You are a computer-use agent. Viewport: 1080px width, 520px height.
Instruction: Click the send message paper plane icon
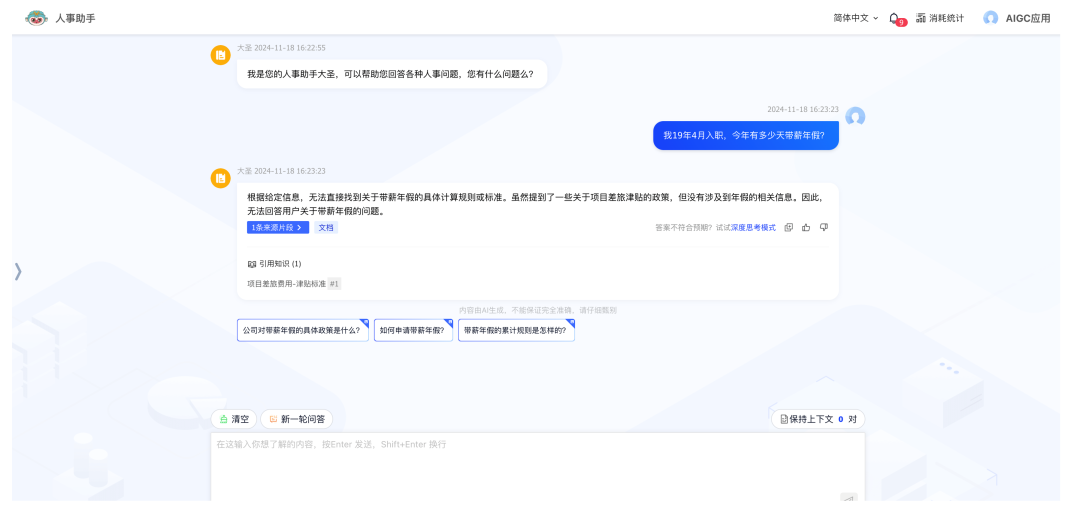(x=848, y=497)
